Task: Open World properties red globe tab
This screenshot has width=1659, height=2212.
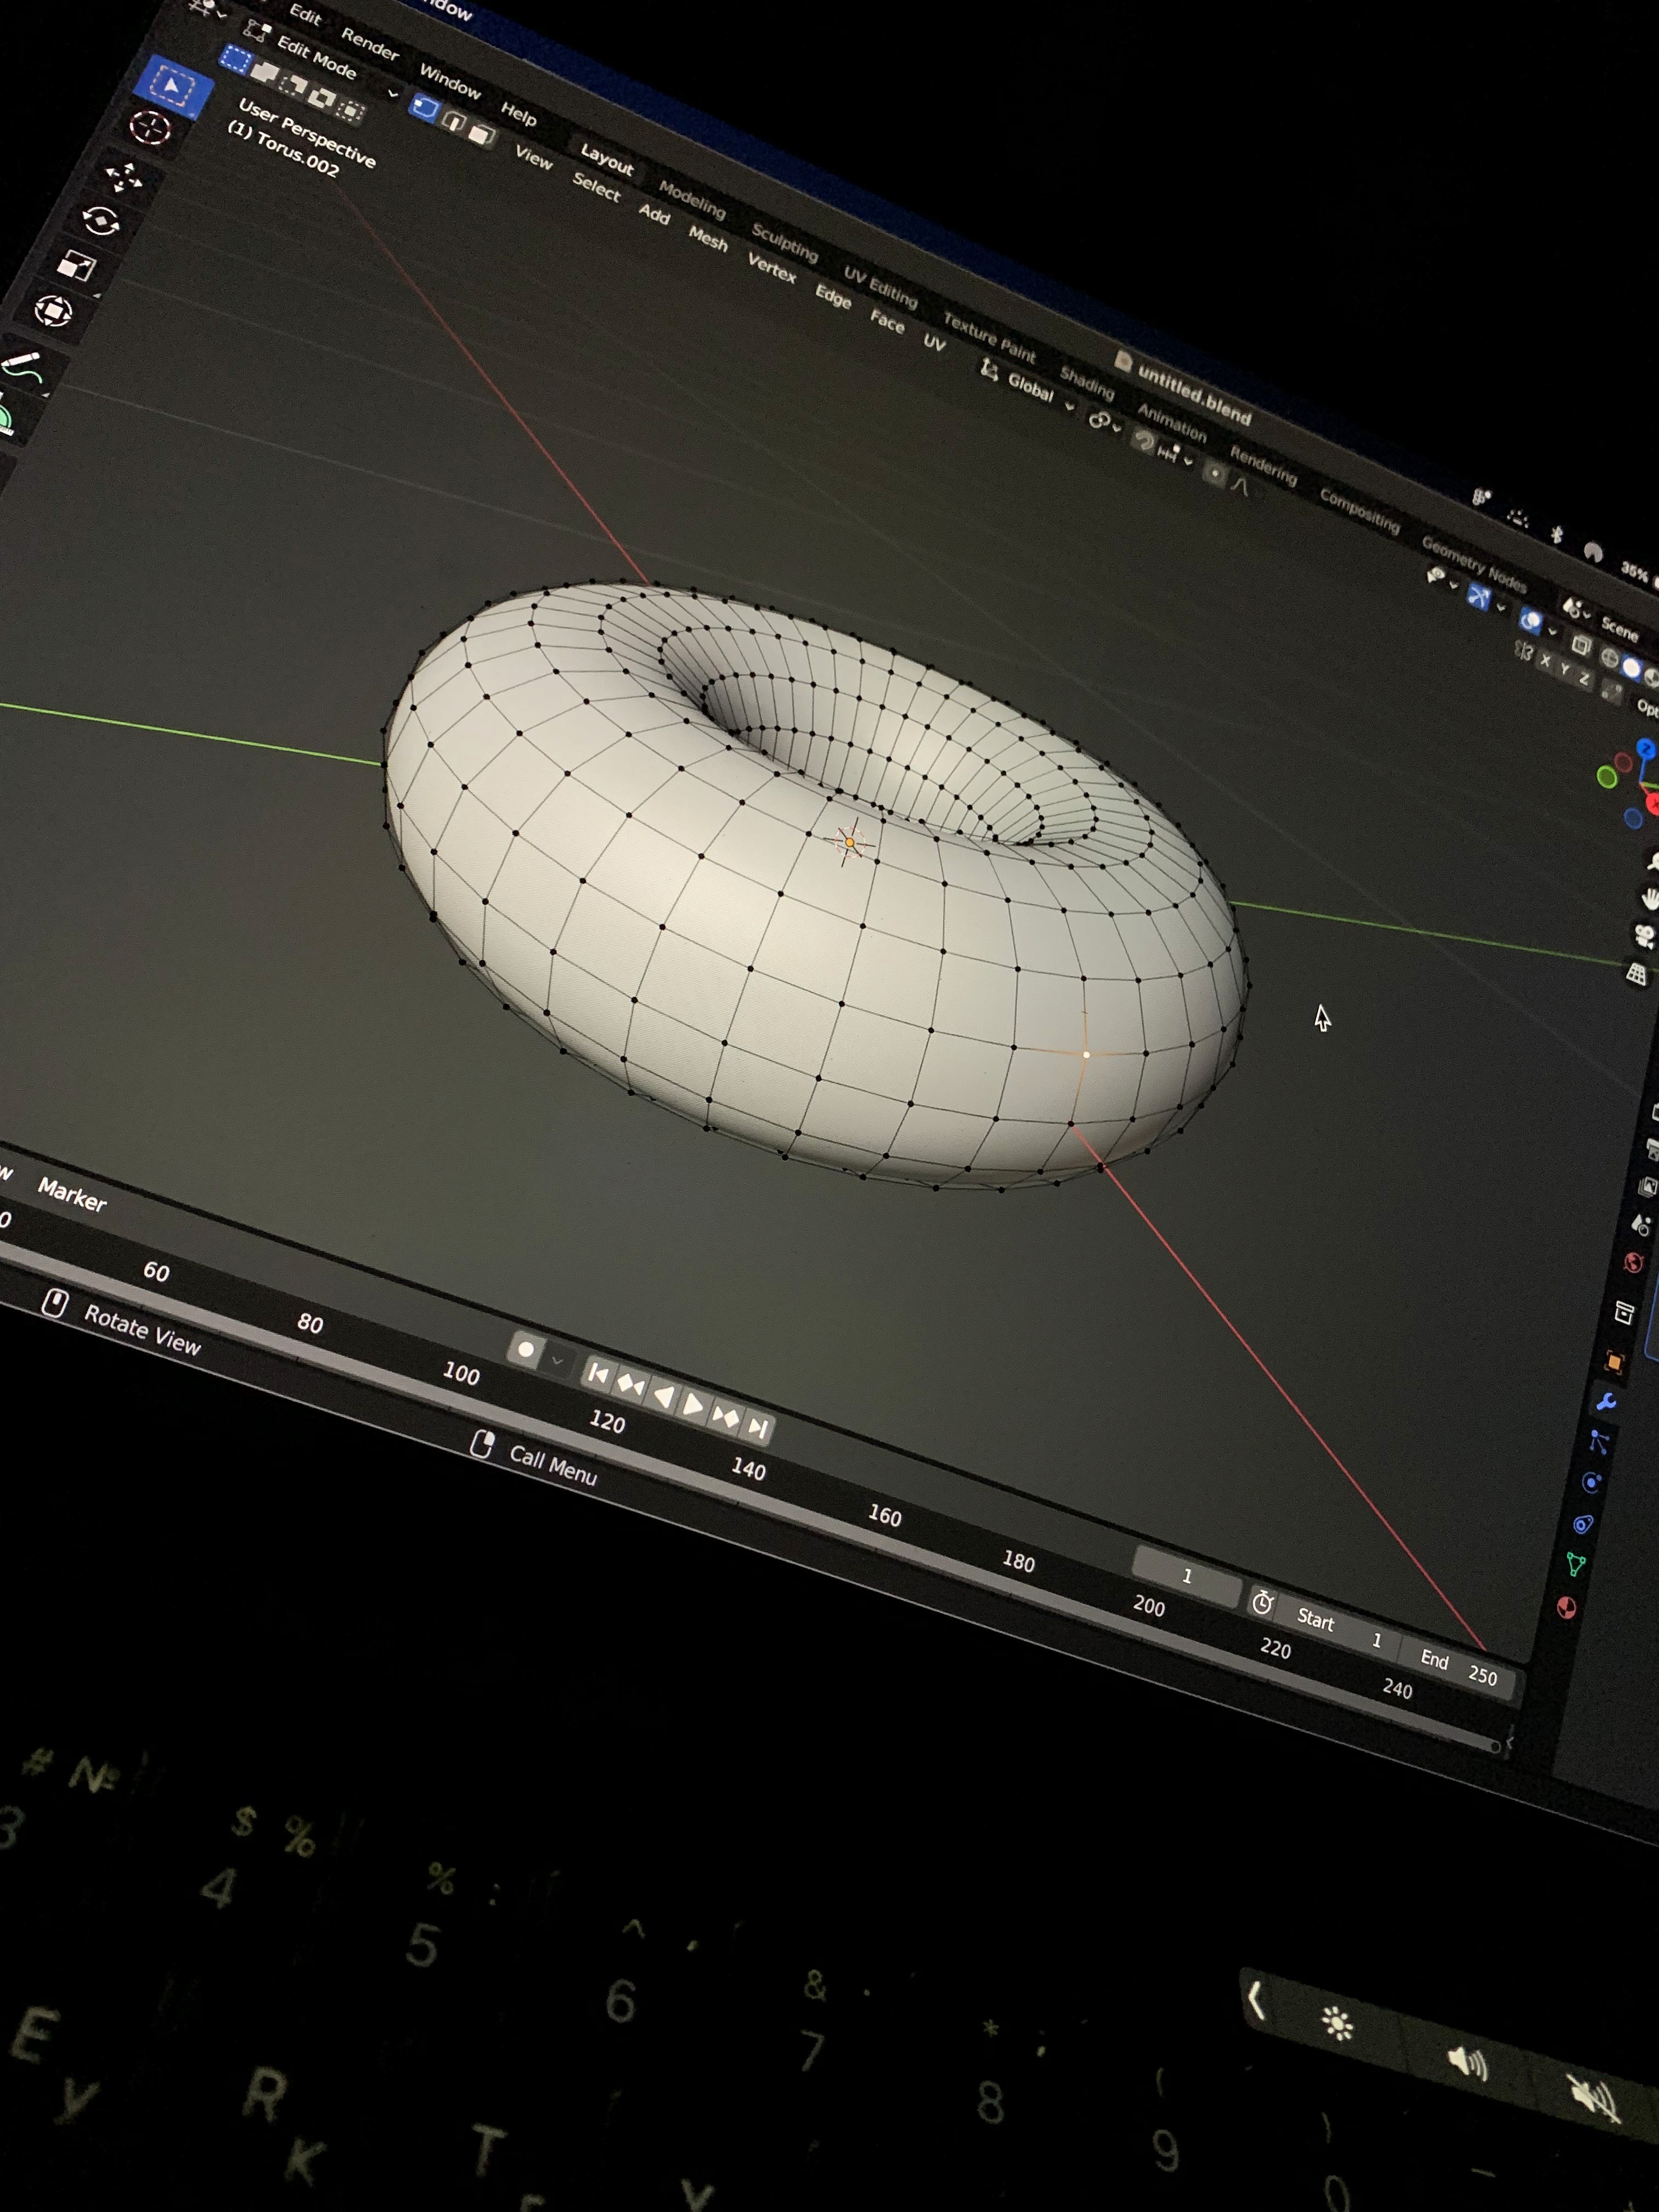Action: point(1634,1262)
